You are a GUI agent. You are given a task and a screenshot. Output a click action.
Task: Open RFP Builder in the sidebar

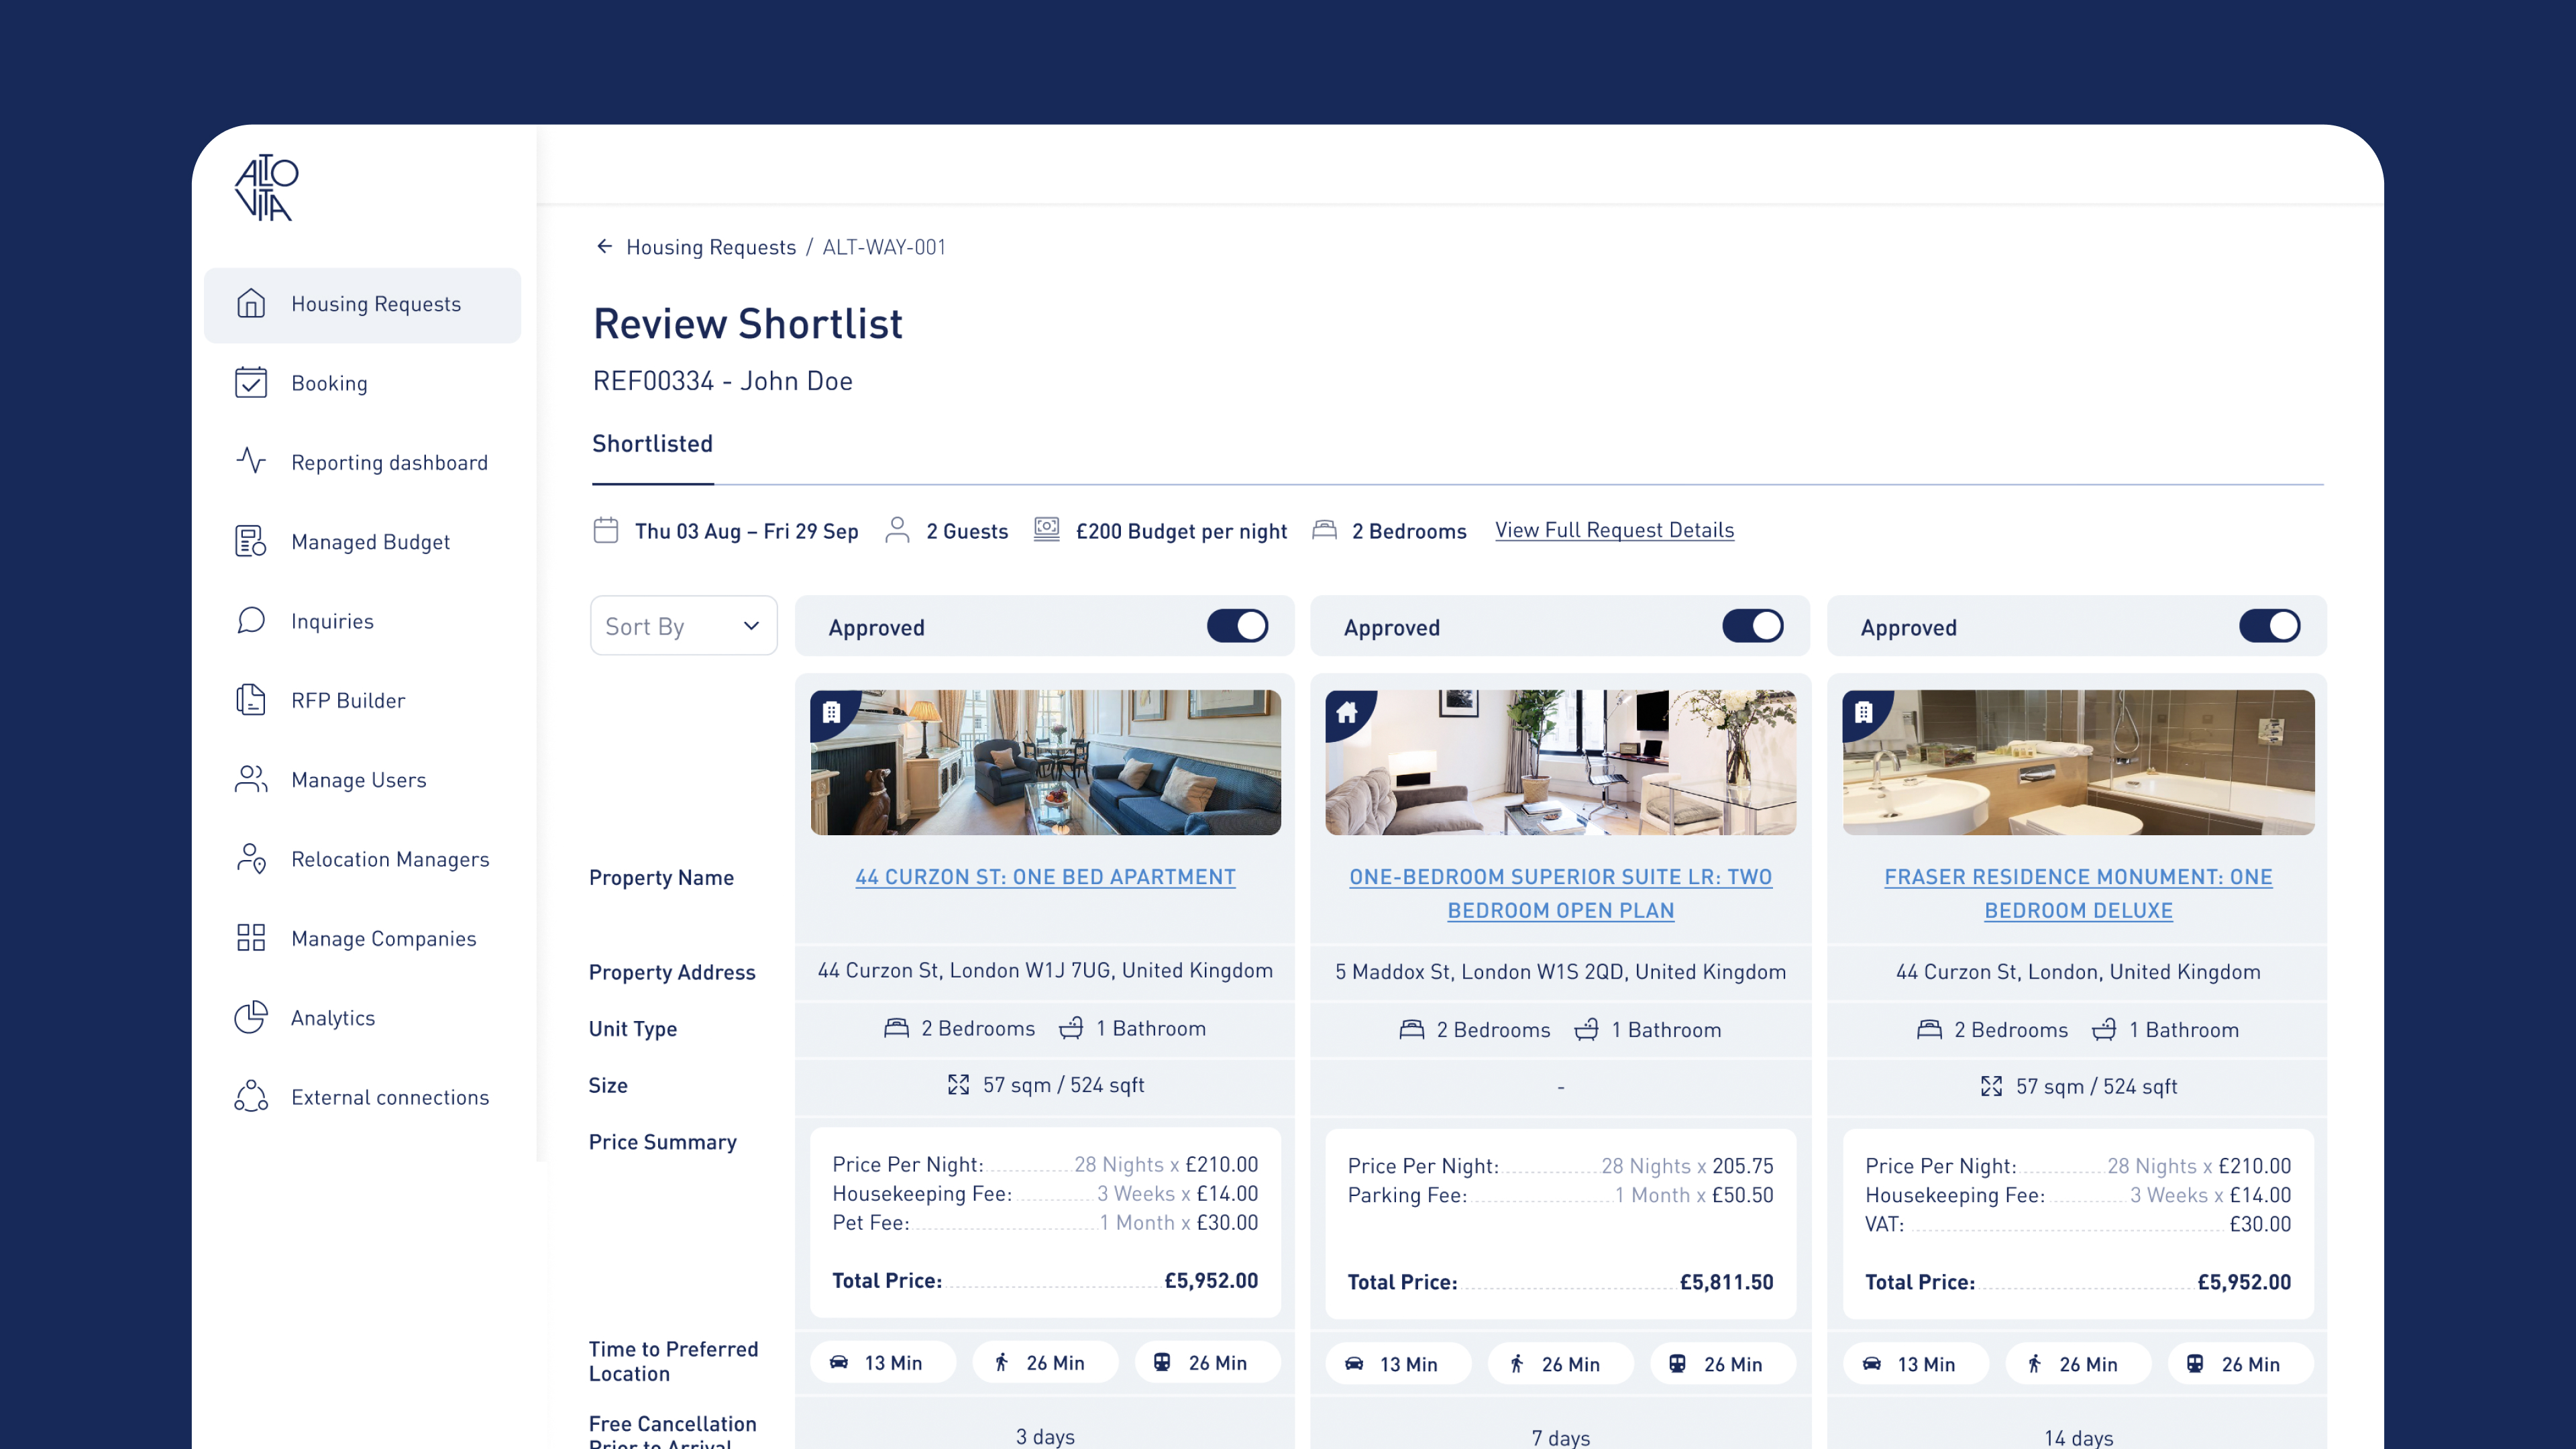coord(362,700)
